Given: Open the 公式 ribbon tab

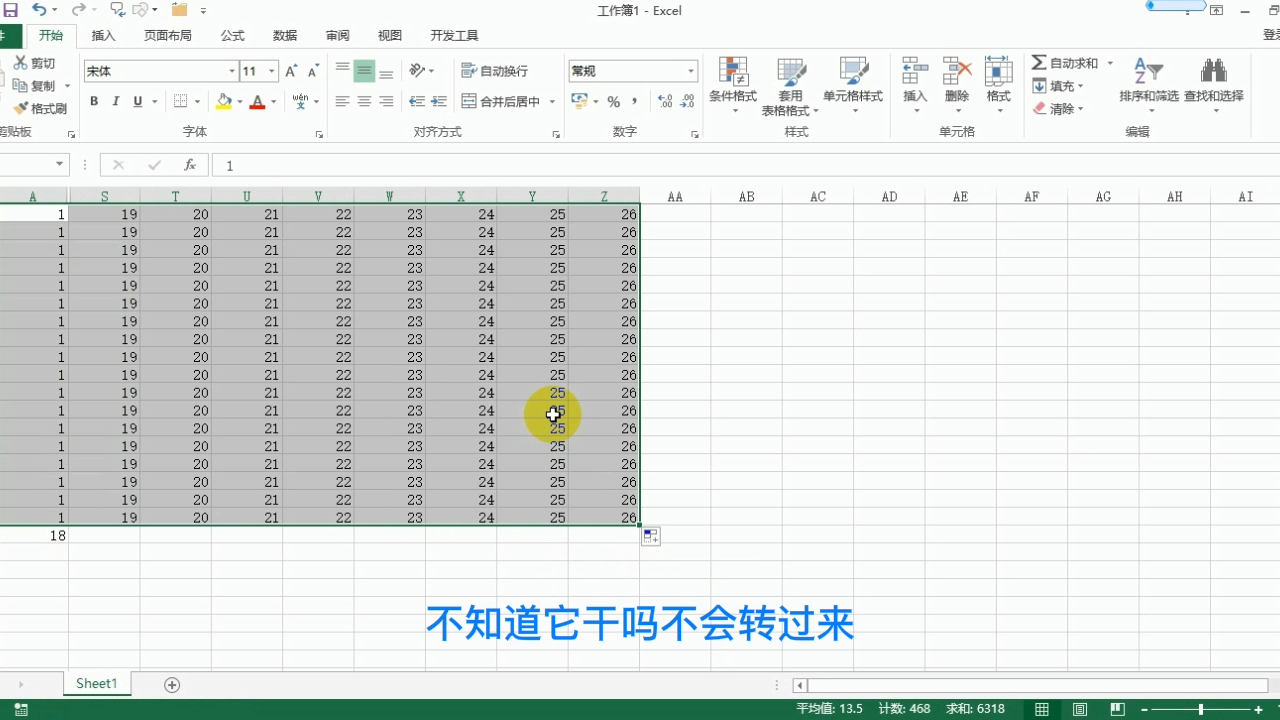Looking at the screenshot, I should point(232,35).
